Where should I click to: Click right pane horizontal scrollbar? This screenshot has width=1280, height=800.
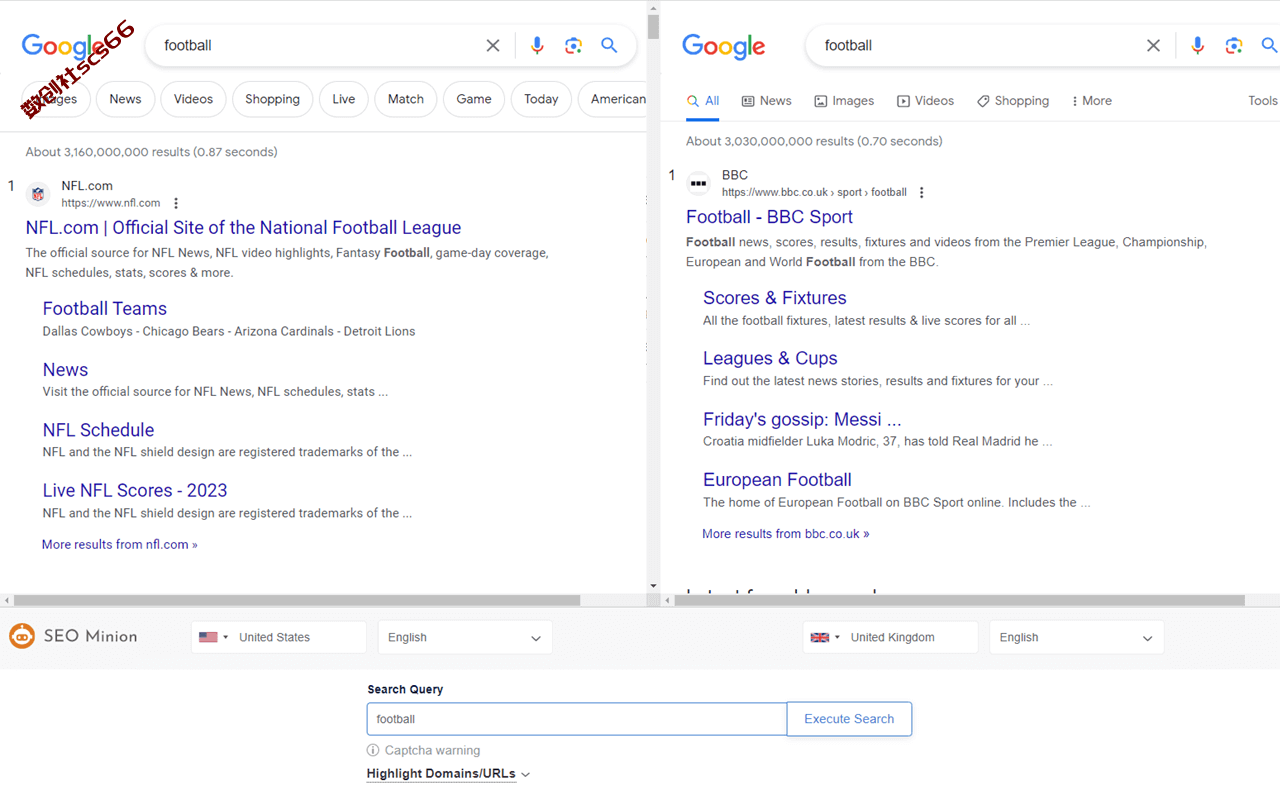tap(960, 600)
